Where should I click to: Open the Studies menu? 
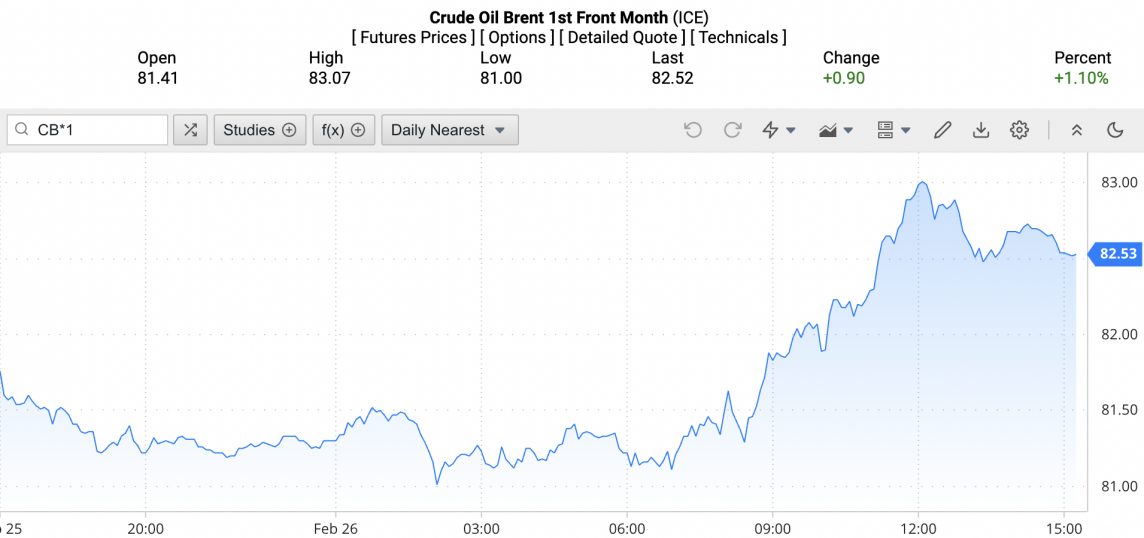pyautogui.click(x=259, y=130)
